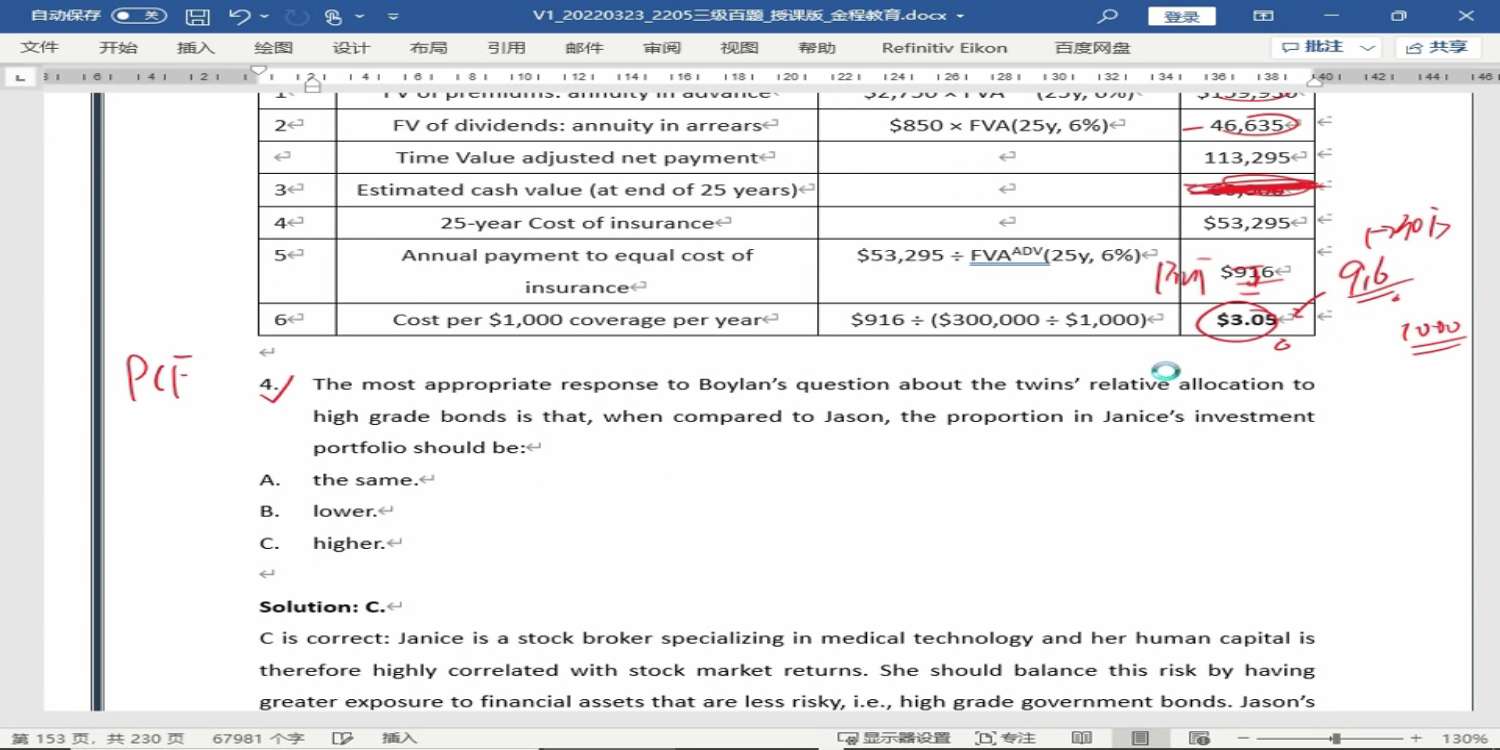
Task: Open 显示器设置 display settings
Action: point(896,738)
